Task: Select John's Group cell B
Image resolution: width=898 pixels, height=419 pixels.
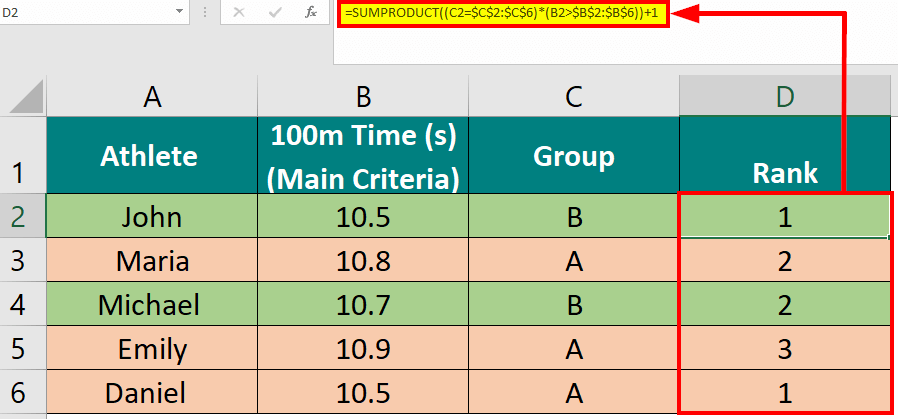Action: pos(574,216)
